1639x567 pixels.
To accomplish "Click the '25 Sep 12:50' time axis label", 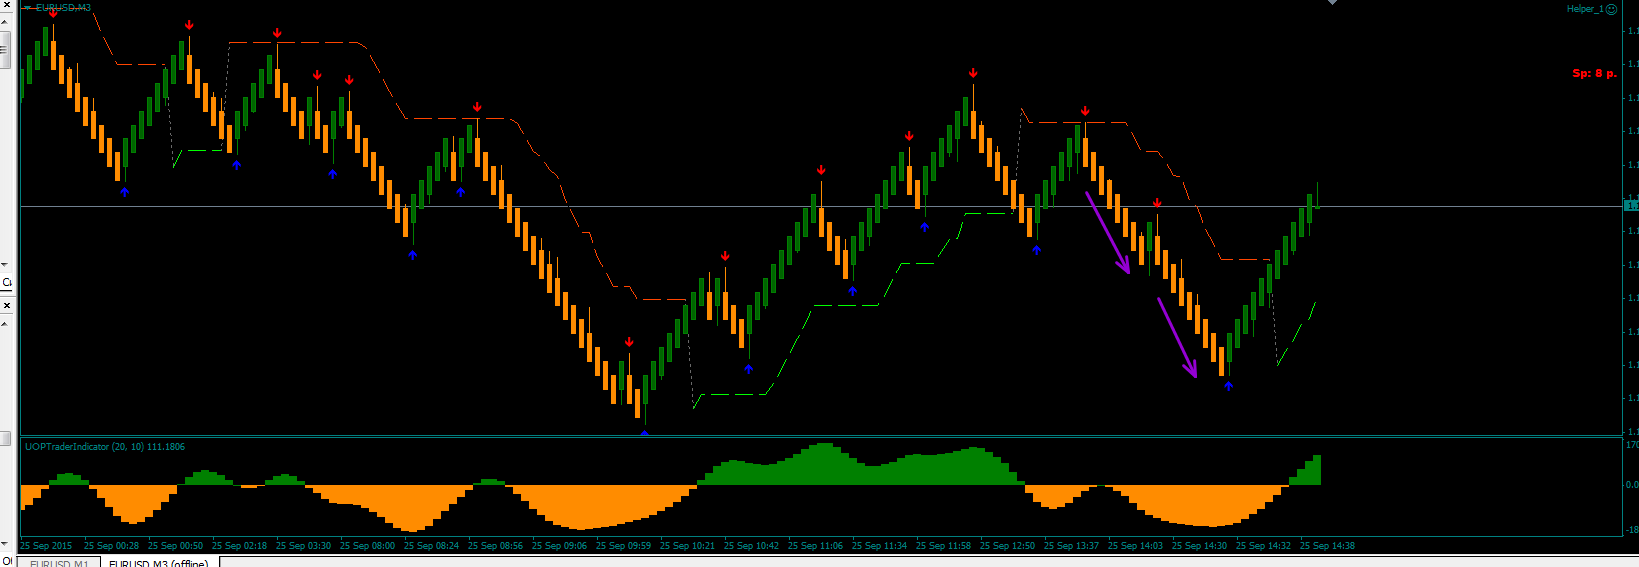I will tap(1007, 546).
